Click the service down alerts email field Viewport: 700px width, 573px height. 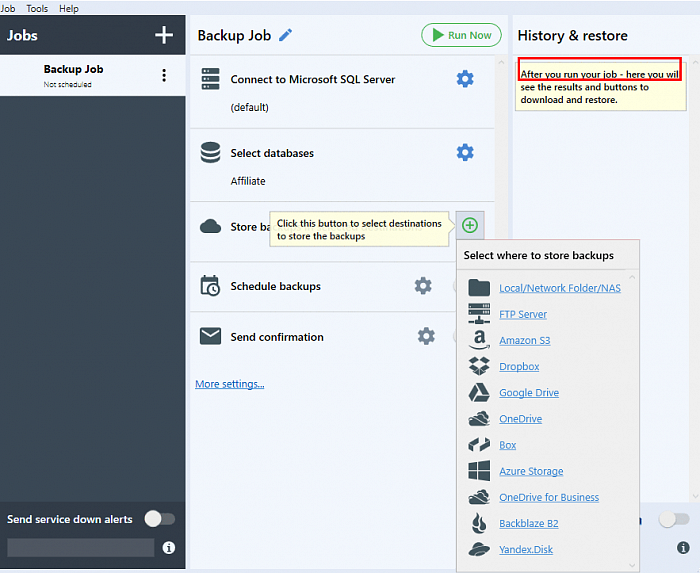pos(80,548)
